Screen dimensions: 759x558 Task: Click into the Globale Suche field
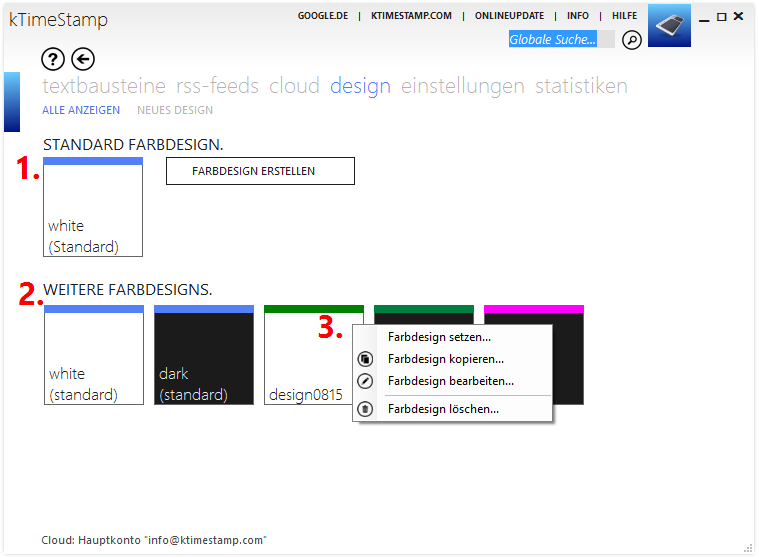point(562,39)
